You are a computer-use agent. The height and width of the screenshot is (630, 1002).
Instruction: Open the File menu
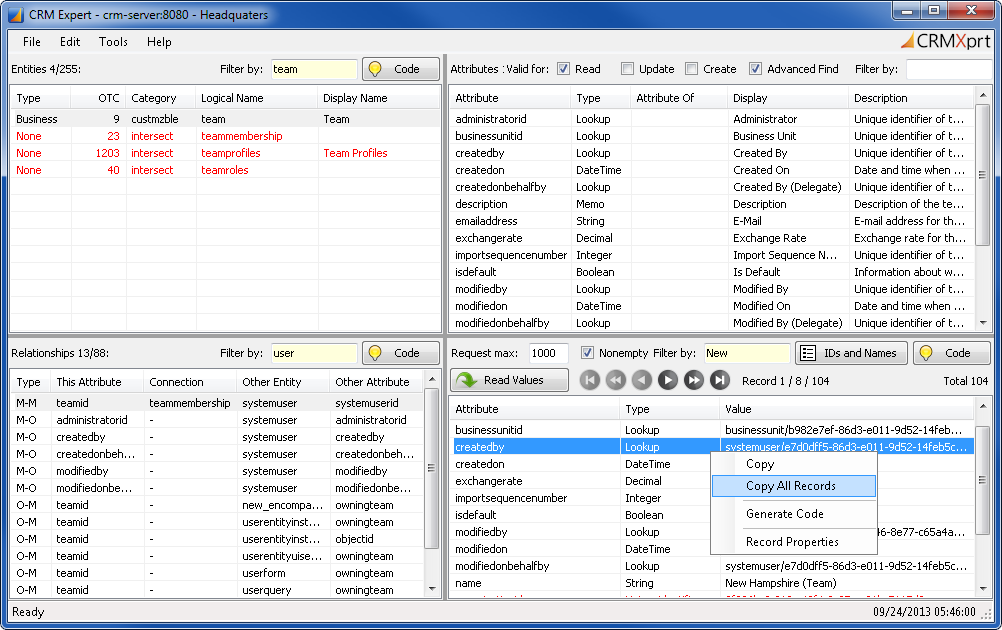coord(32,42)
